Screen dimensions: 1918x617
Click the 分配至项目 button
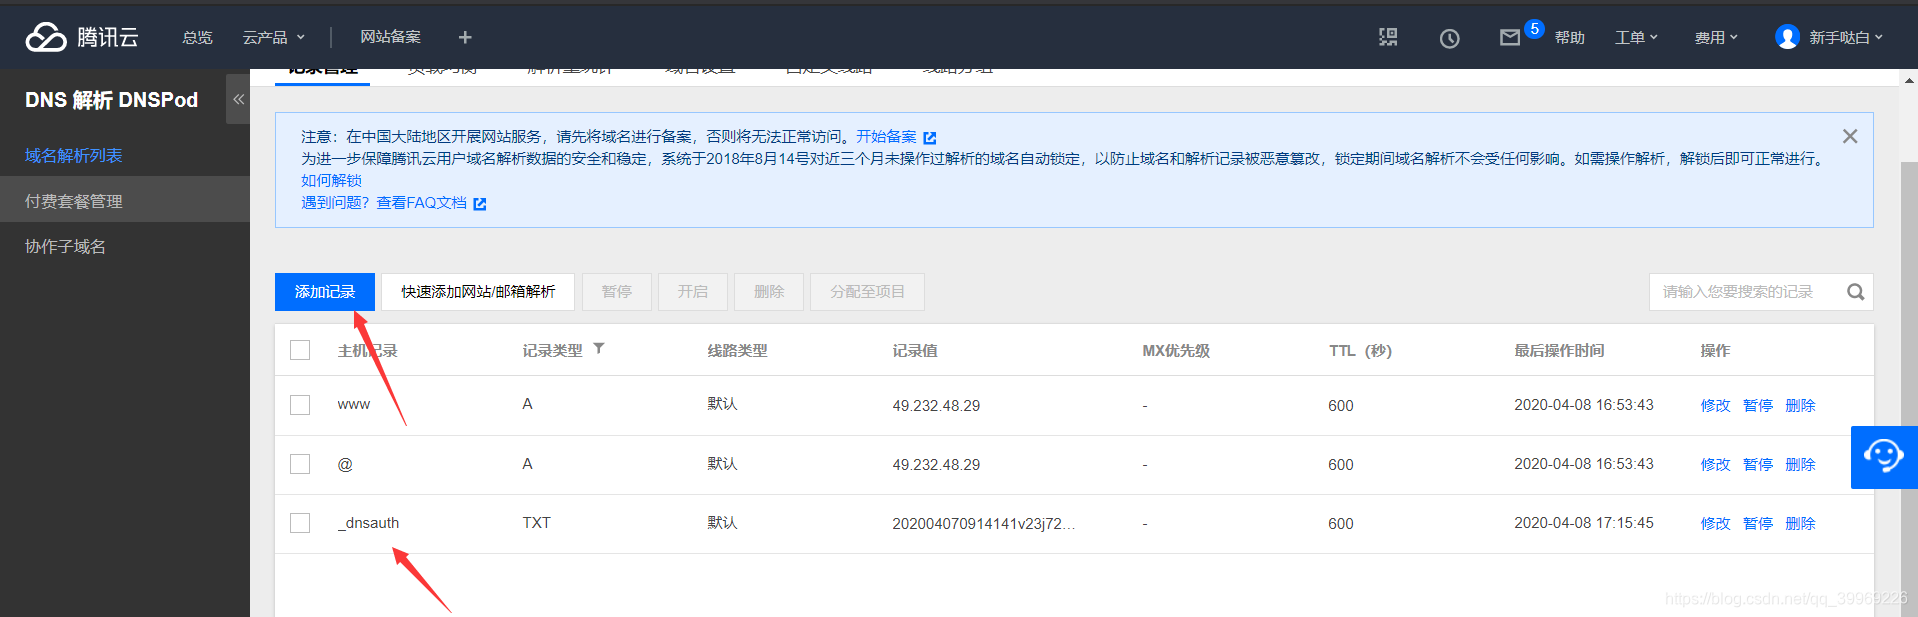[867, 292]
